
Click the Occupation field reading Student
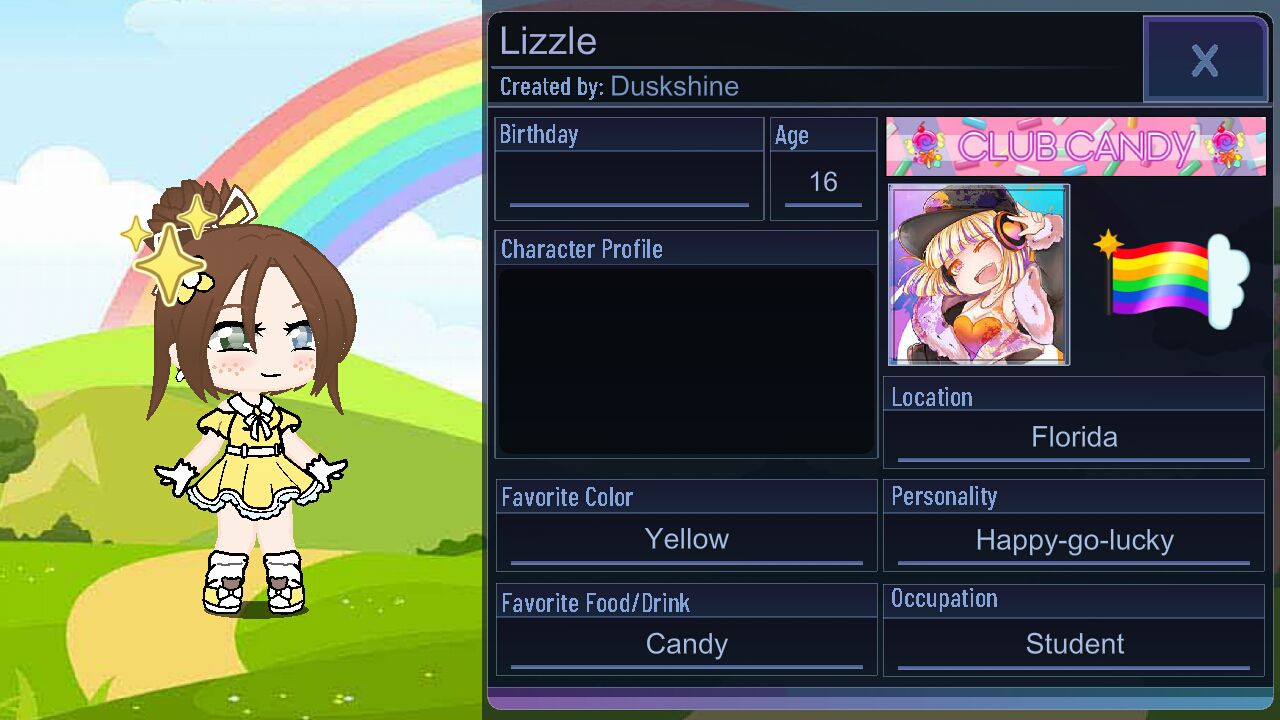[1074, 645]
